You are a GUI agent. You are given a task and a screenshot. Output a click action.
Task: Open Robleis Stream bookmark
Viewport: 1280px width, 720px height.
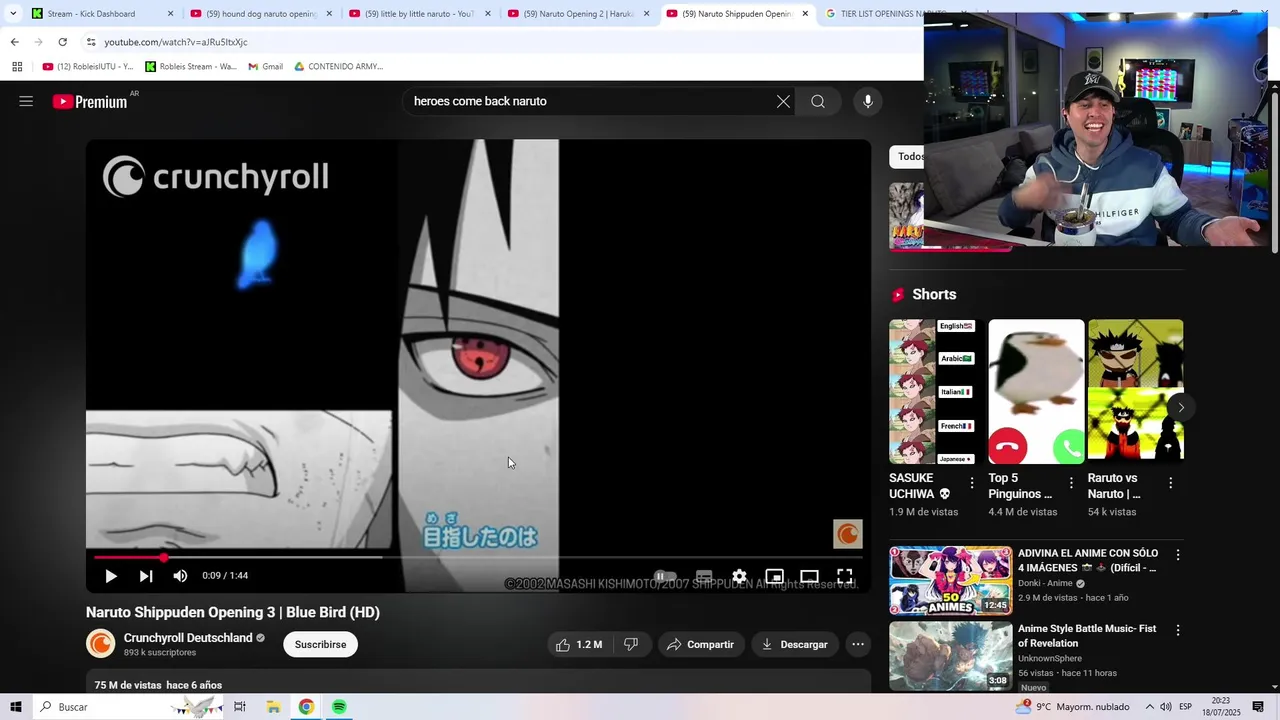pos(191,67)
